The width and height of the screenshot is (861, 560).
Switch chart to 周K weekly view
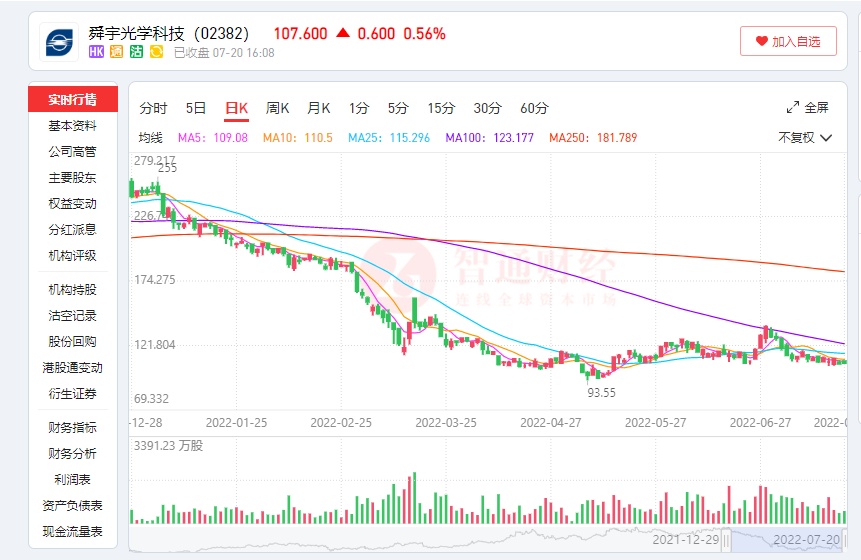(x=277, y=108)
